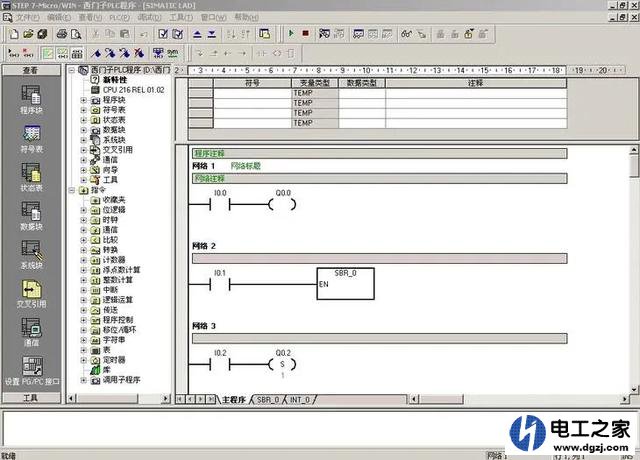Open System Block from the View sidebar
This screenshot has height=460, width=640.
tap(31, 255)
